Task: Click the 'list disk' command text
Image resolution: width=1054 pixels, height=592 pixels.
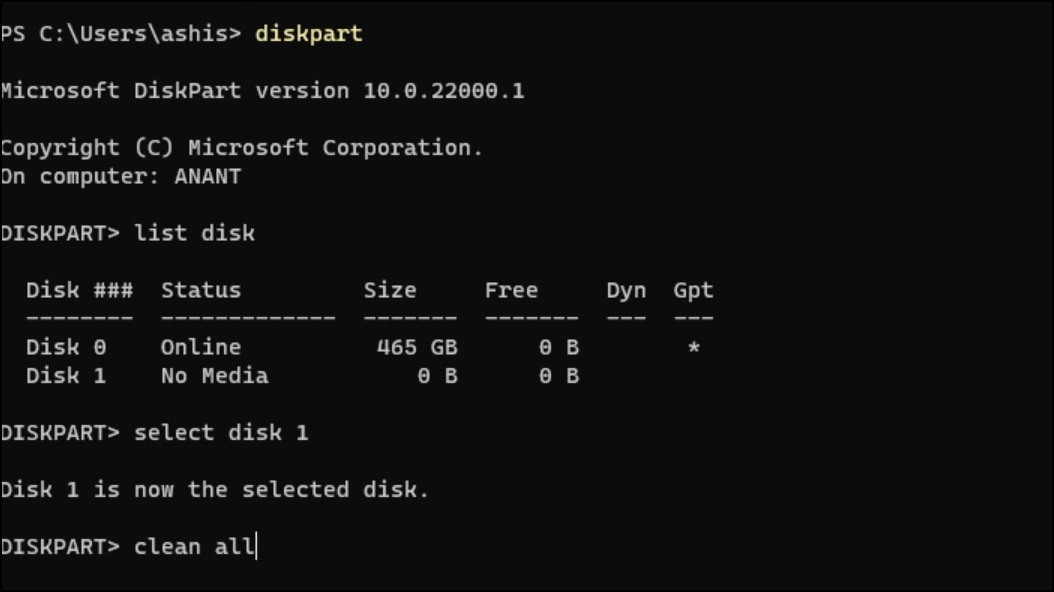Action: (x=194, y=233)
